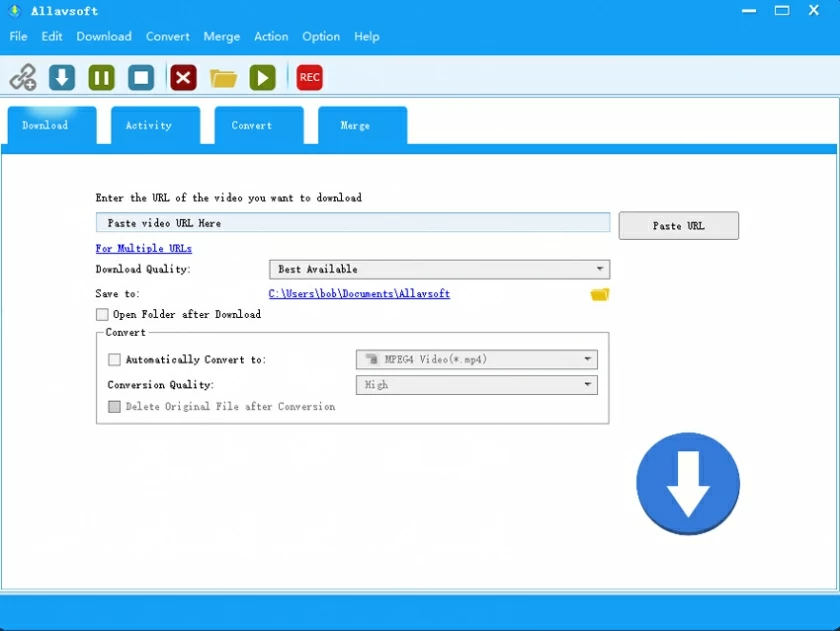Image resolution: width=840 pixels, height=631 pixels.
Task: Delete task with the red X icon
Action: click(x=183, y=77)
